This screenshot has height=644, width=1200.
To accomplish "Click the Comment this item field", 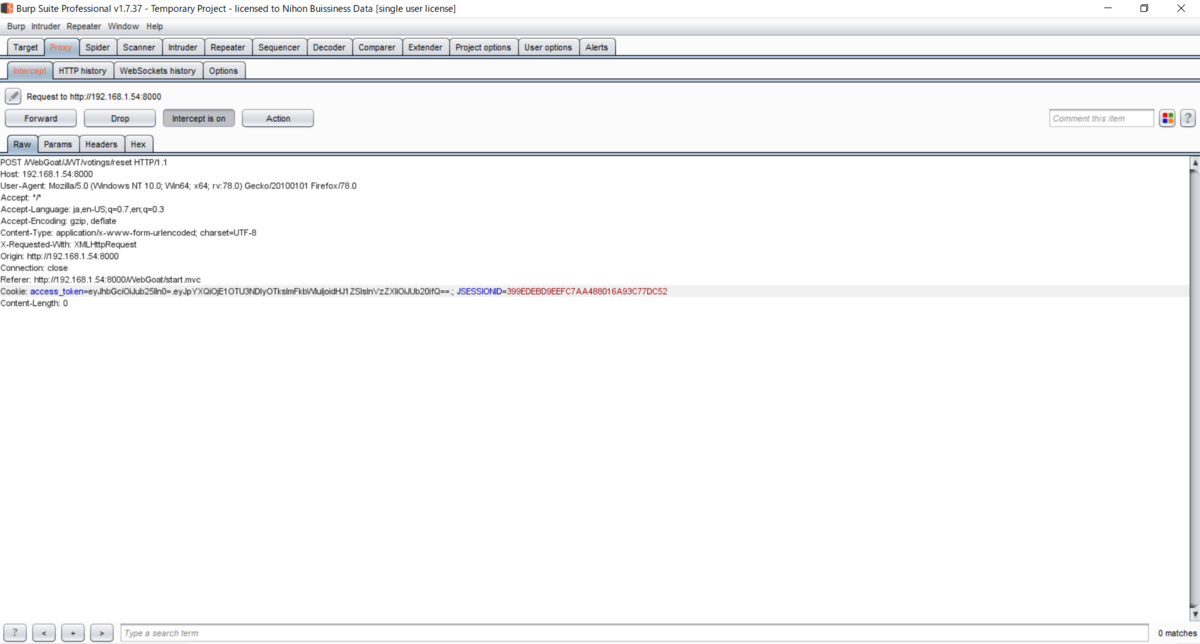I will [1102, 118].
